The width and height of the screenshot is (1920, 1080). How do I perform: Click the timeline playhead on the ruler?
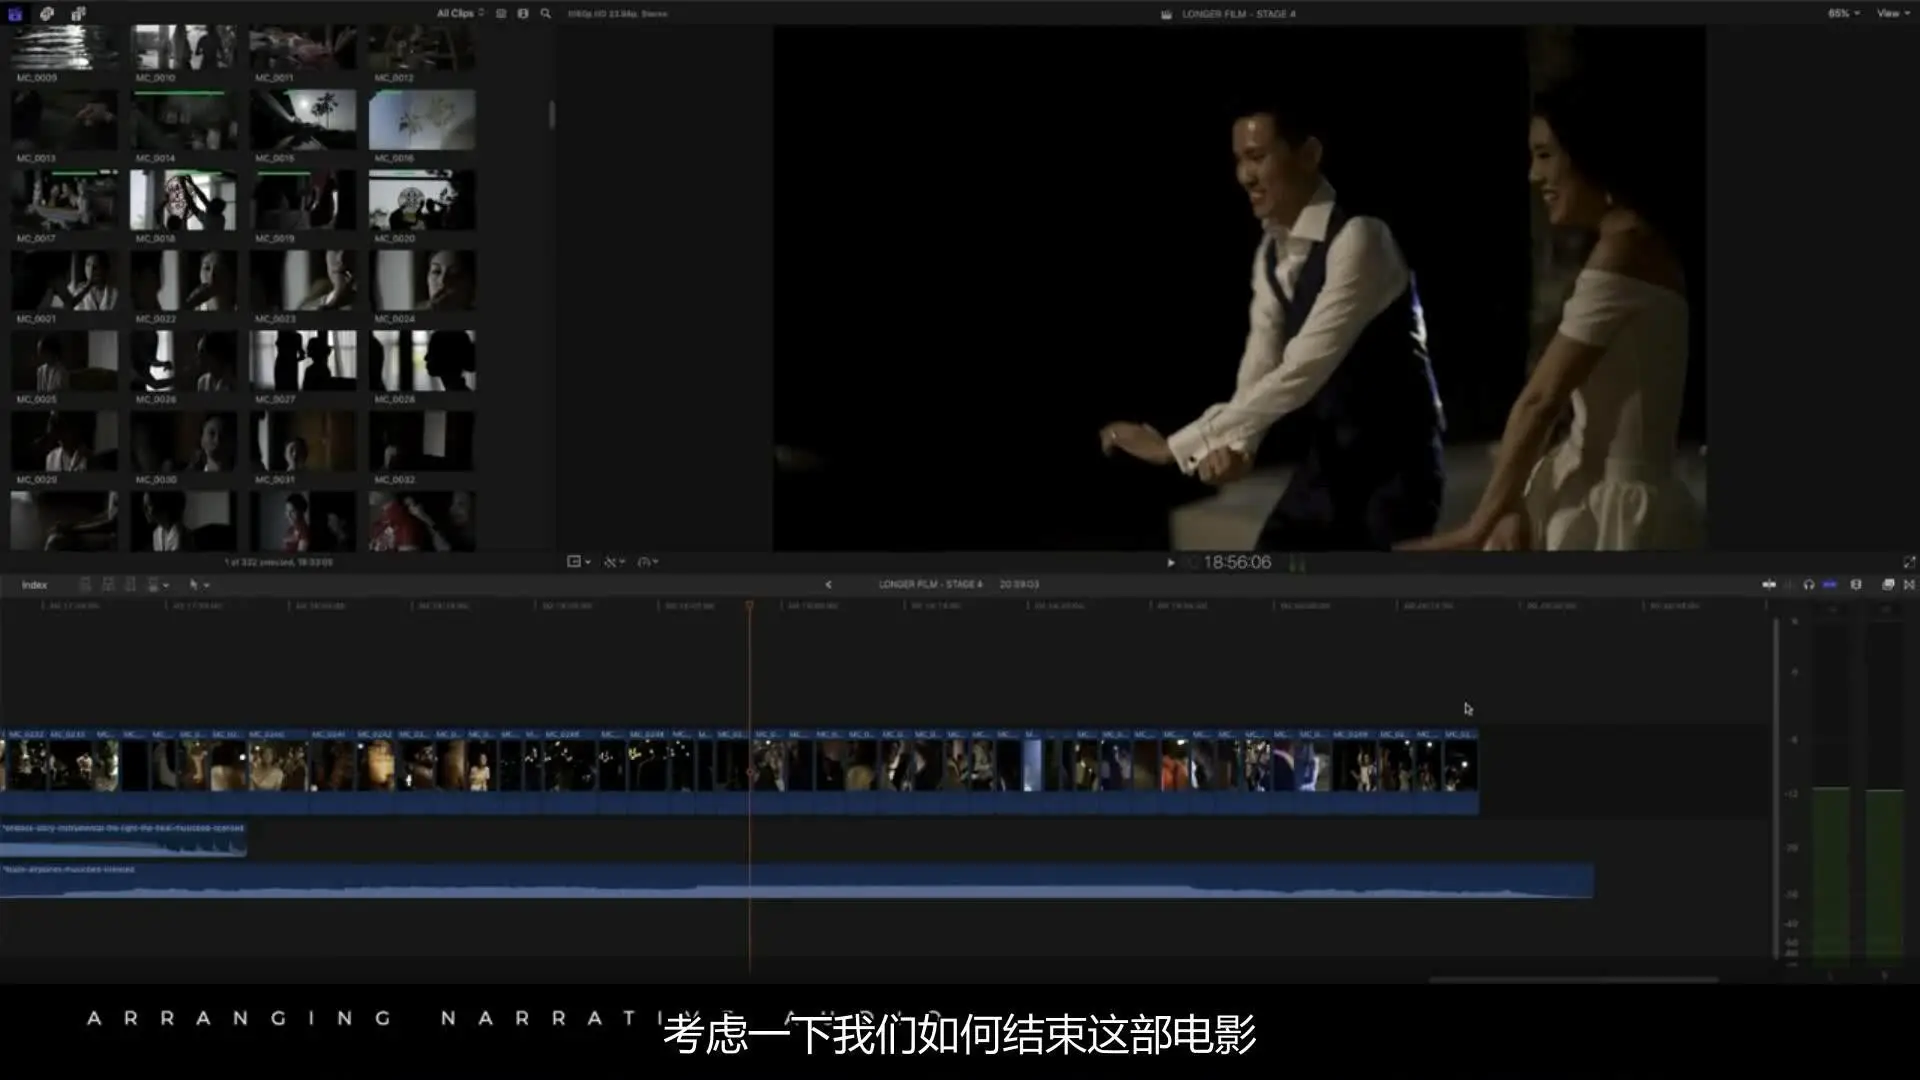[749, 606]
